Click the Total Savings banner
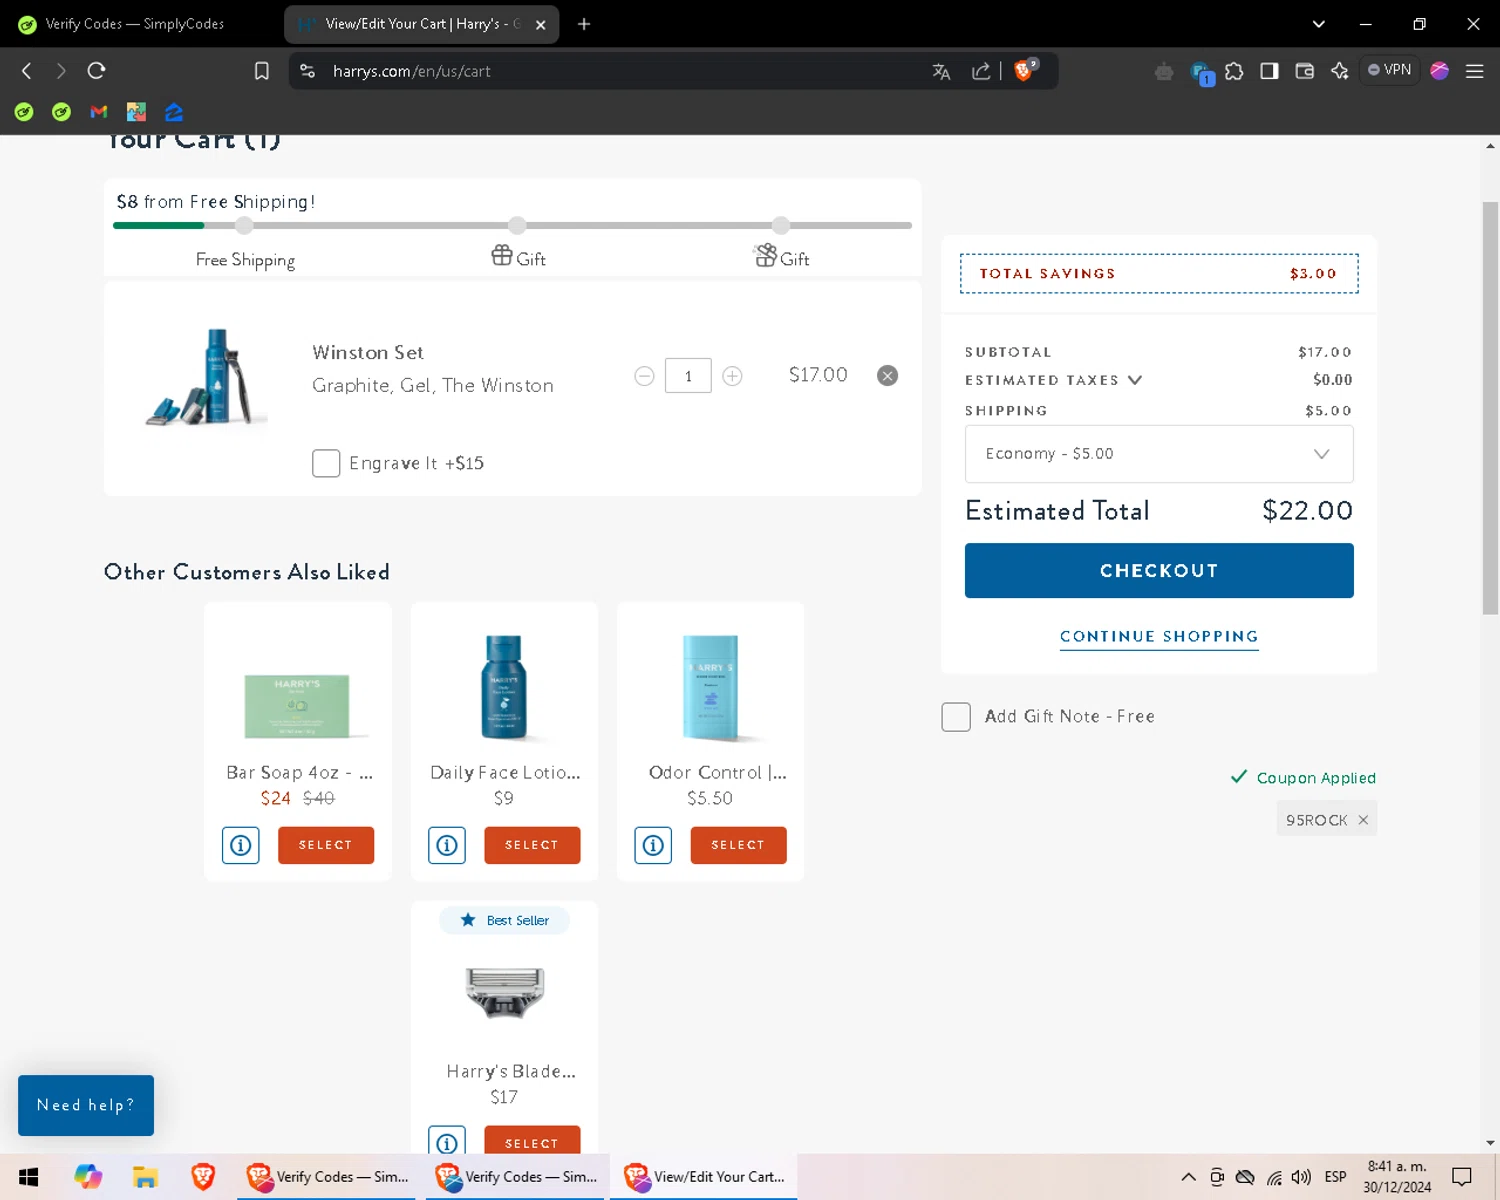Viewport: 1500px width, 1200px height. coord(1159,274)
